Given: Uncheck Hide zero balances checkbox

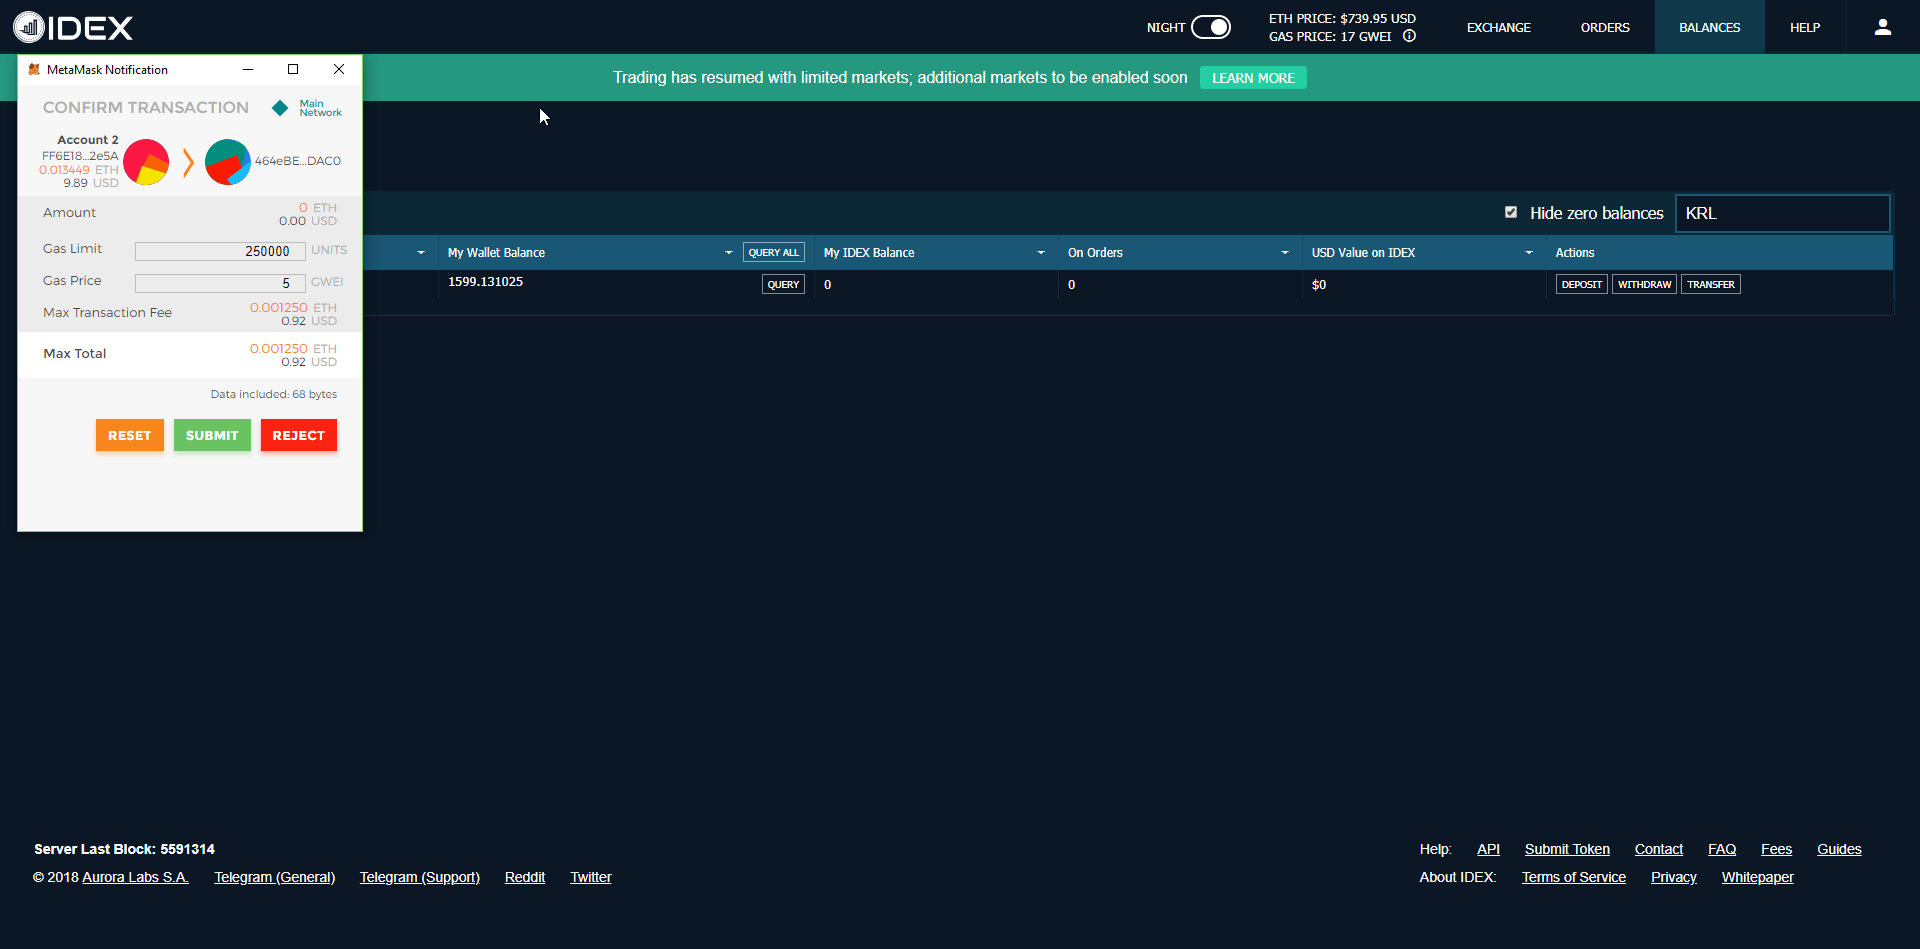Looking at the screenshot, I should (x=1511, y=212).
